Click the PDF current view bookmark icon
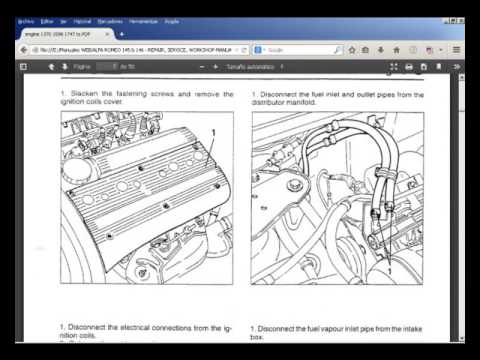 click(439, 67)
